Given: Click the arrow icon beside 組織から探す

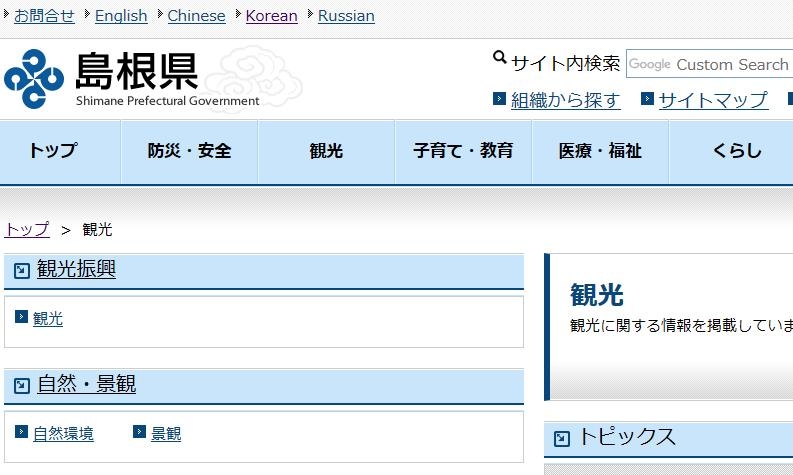Looking at the screenshot, I should tap(499, 98).
